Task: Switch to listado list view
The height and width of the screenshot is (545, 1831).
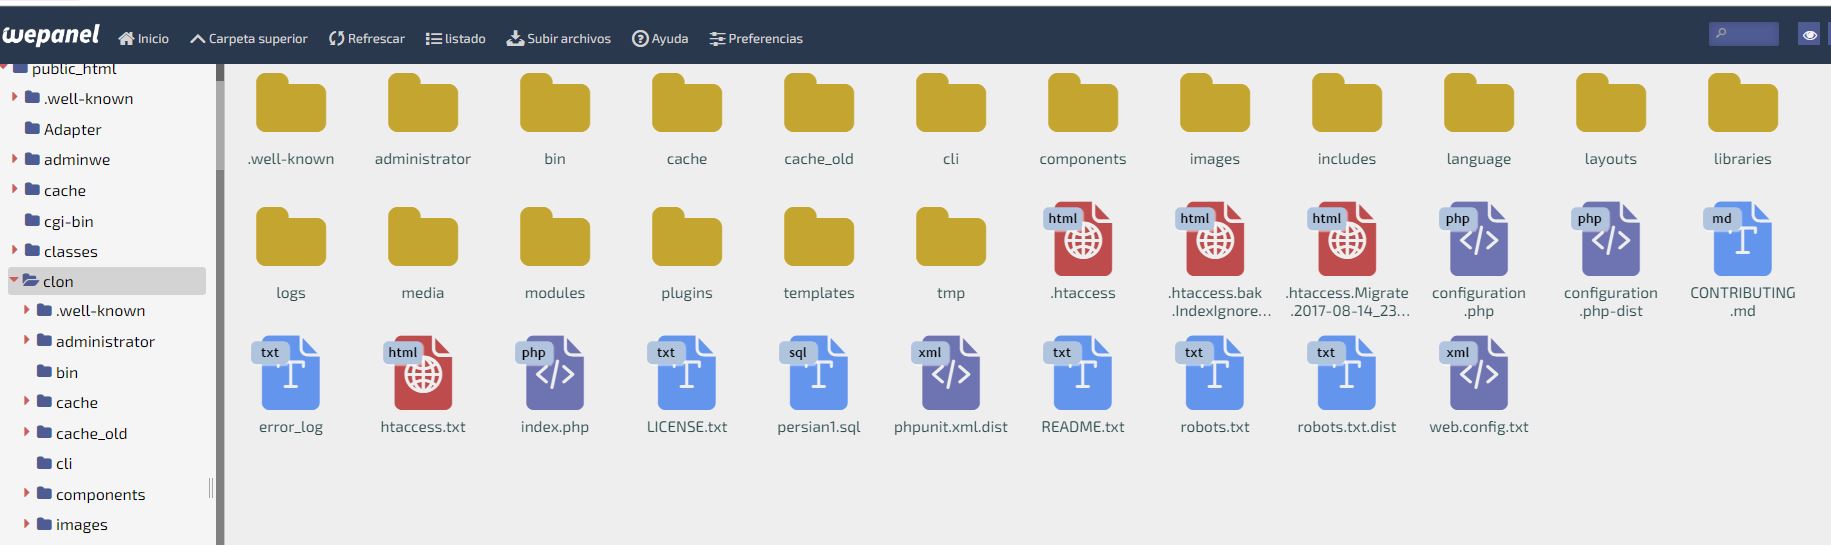Action: [455, 38]
